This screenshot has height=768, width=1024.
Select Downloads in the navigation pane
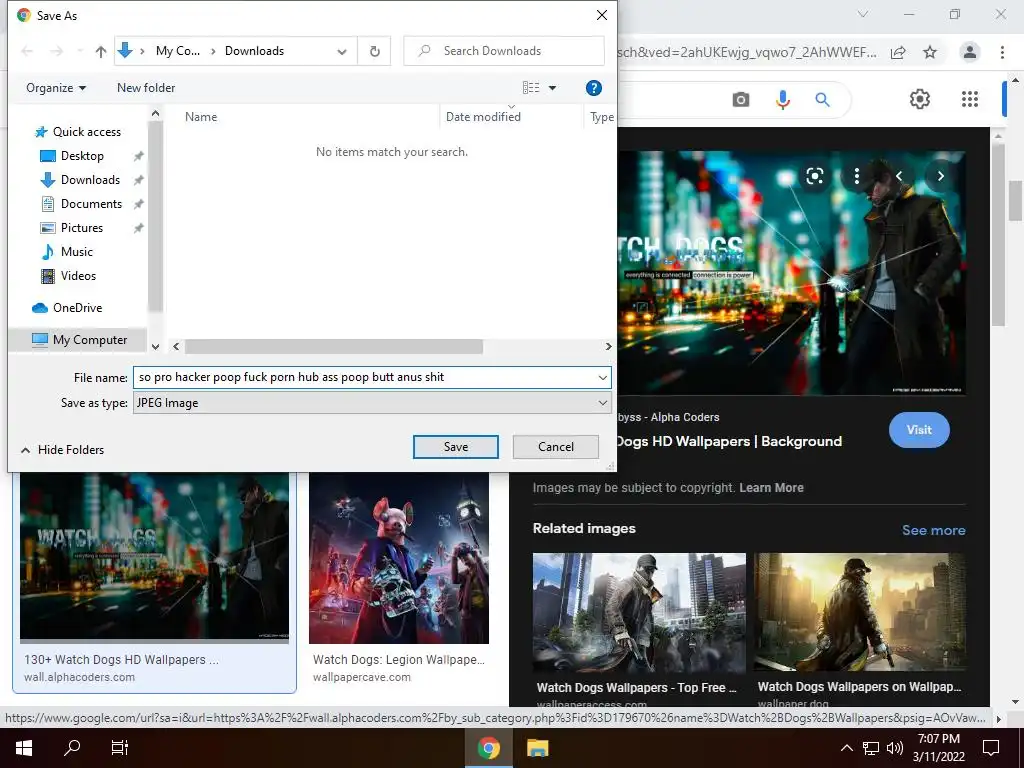(x=90, y=180)
